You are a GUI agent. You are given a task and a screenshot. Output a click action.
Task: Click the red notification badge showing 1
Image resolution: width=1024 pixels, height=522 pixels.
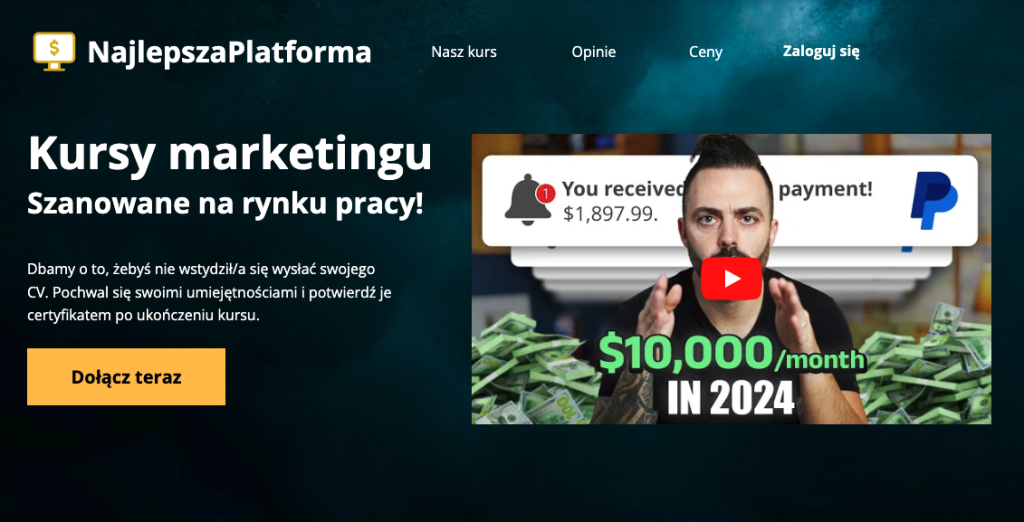545,193
